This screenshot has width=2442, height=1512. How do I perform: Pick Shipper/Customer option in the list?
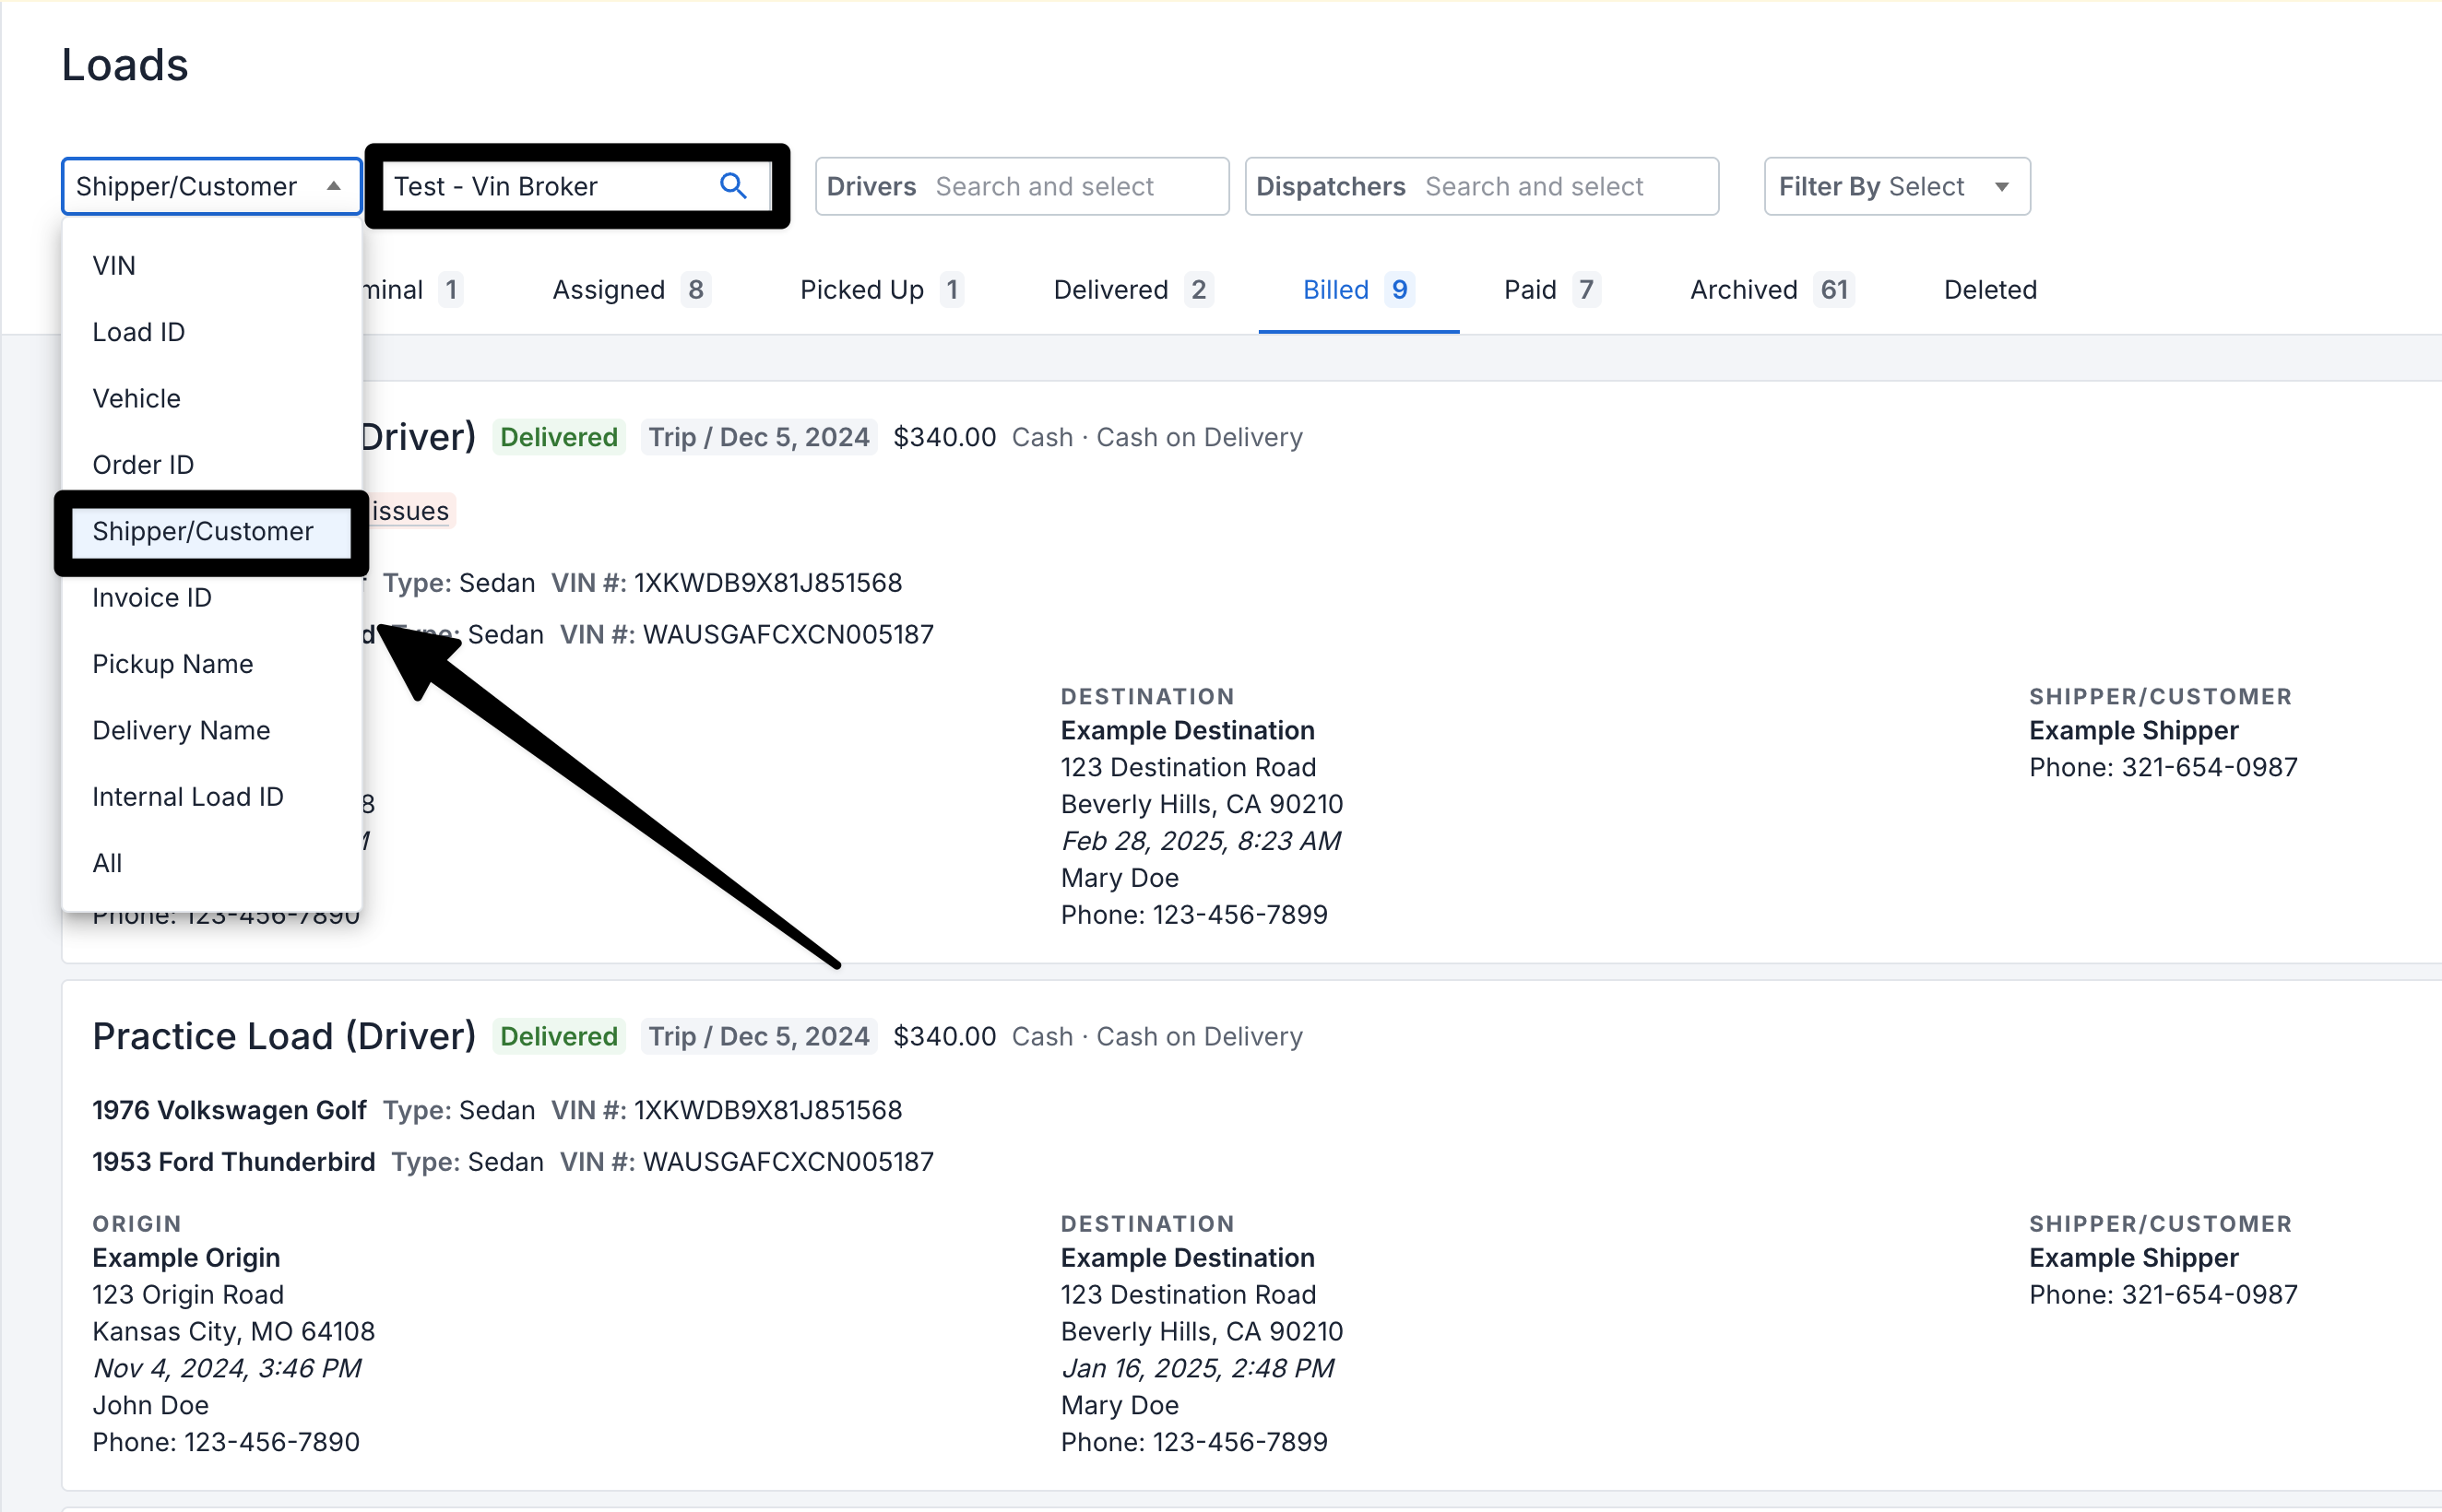211,531
